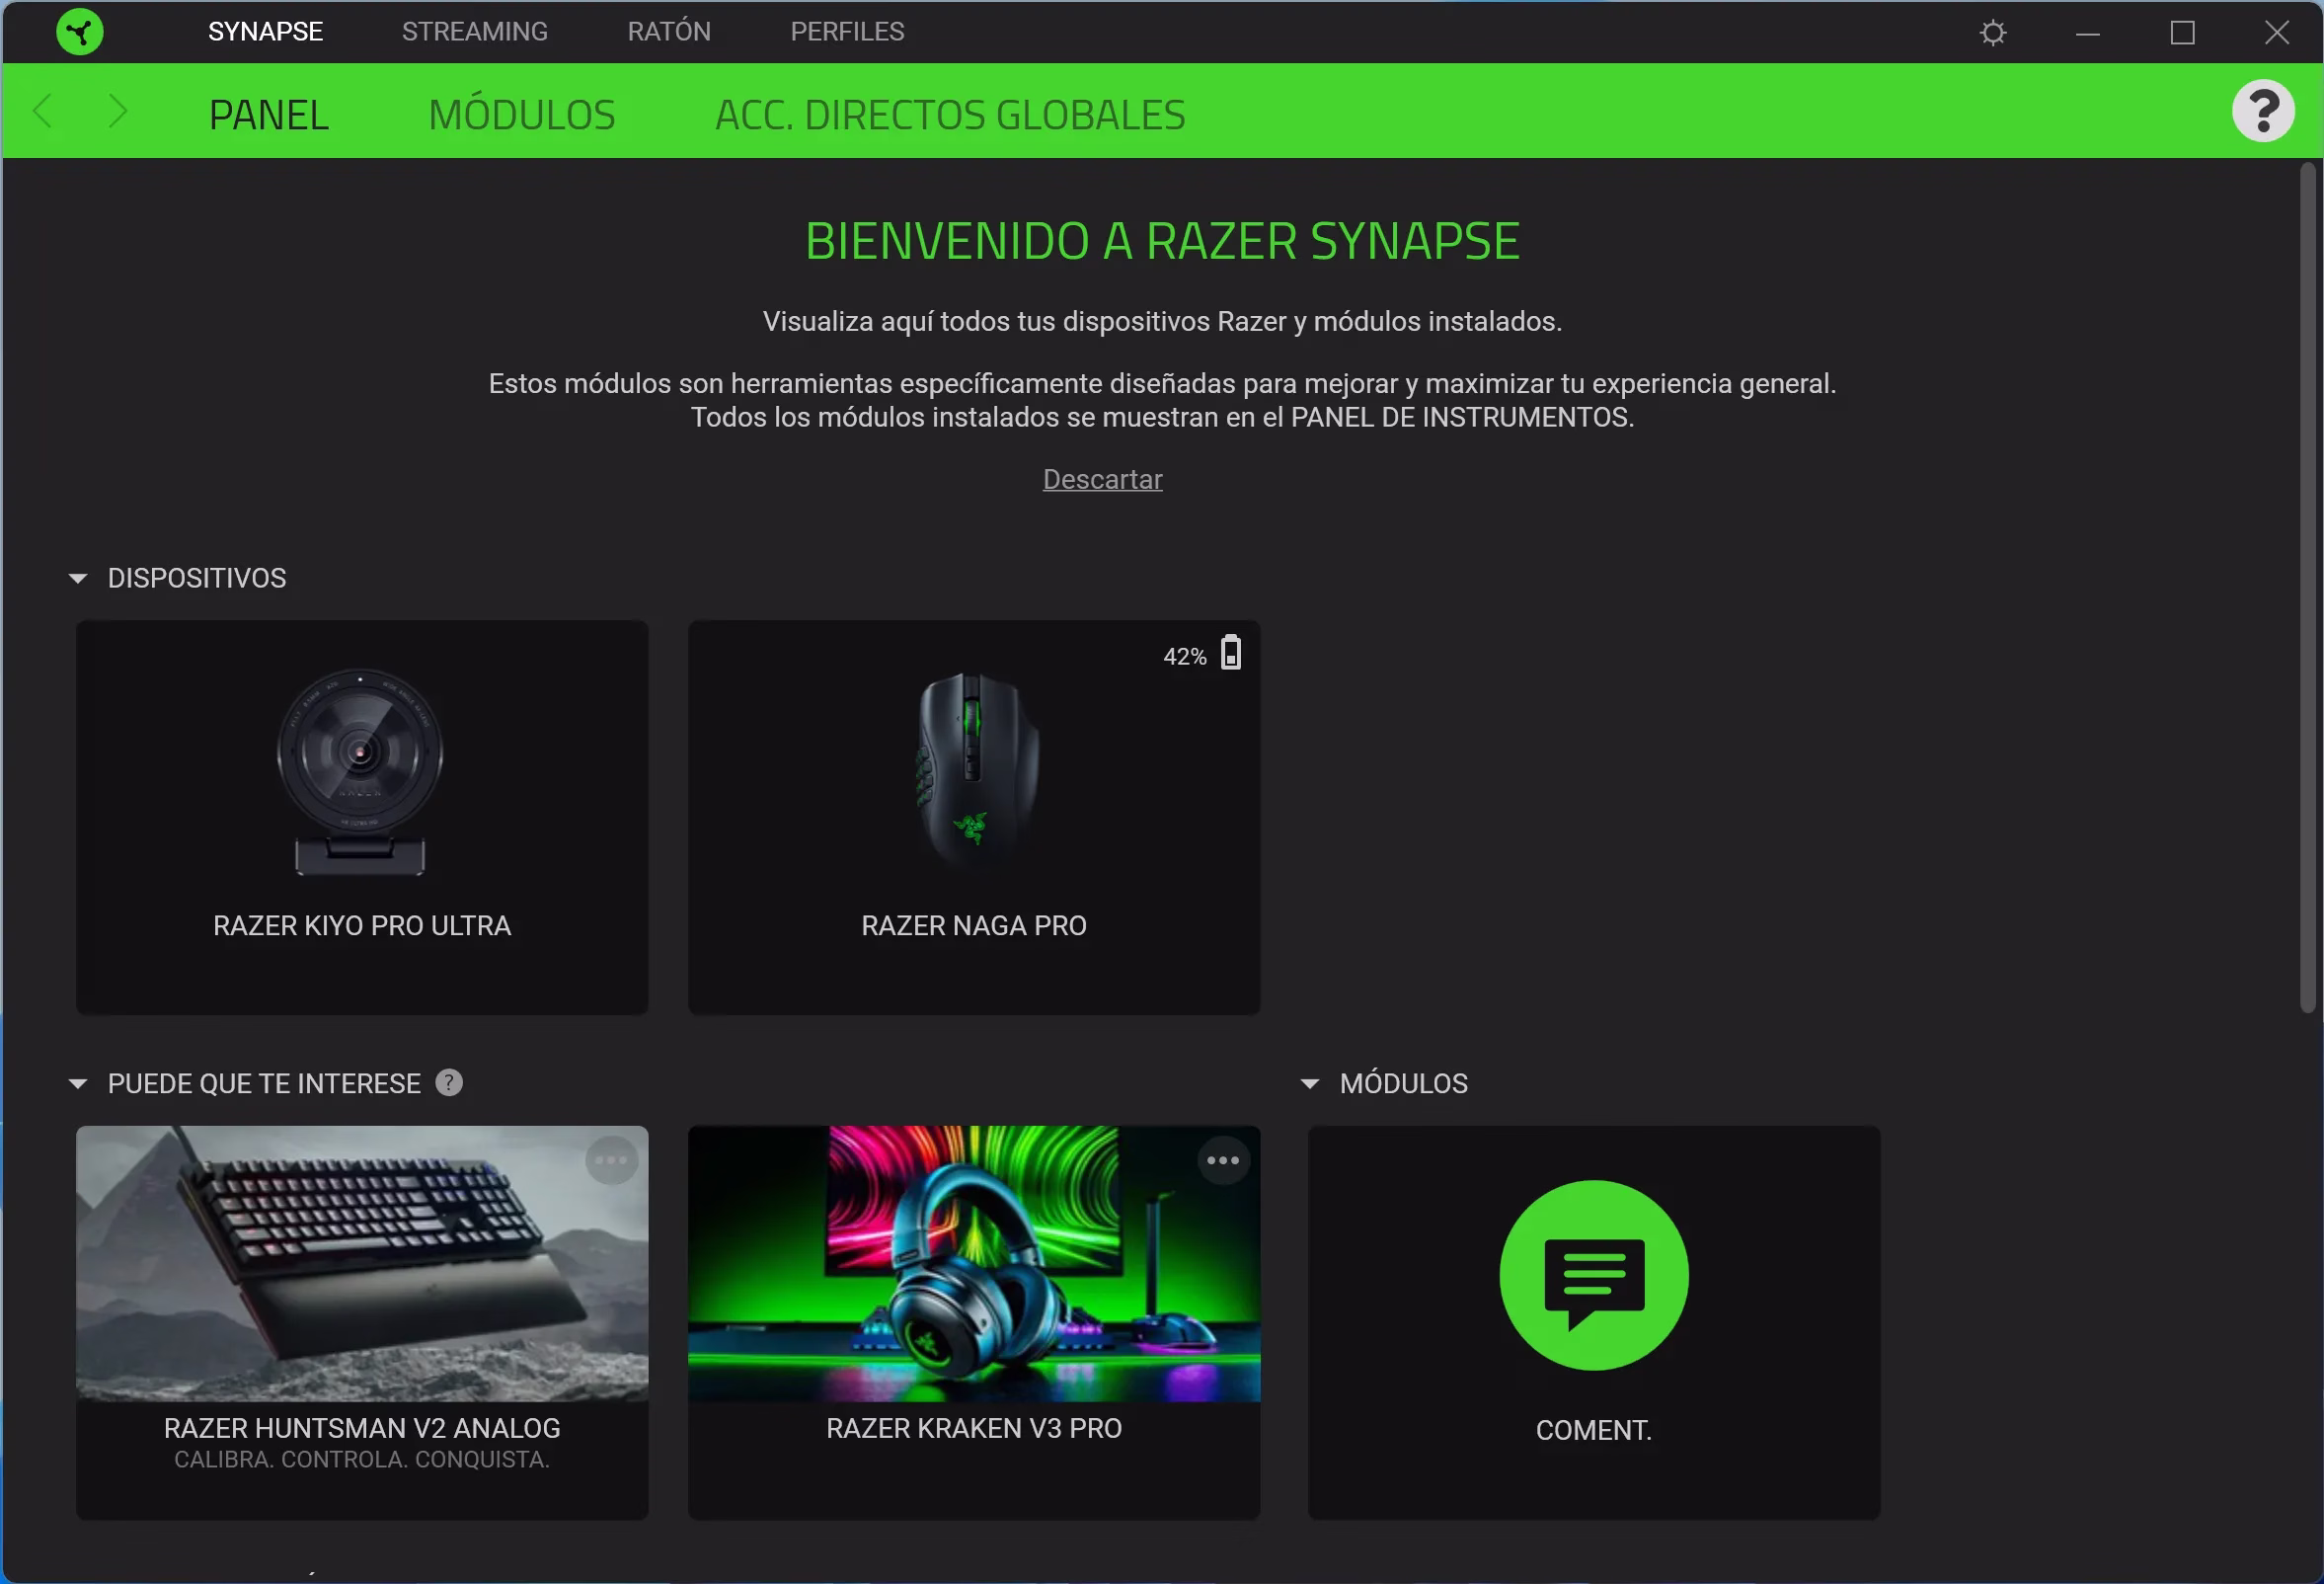
Task: Collapse the Dispositivos section
Action: tap(77, 579)
